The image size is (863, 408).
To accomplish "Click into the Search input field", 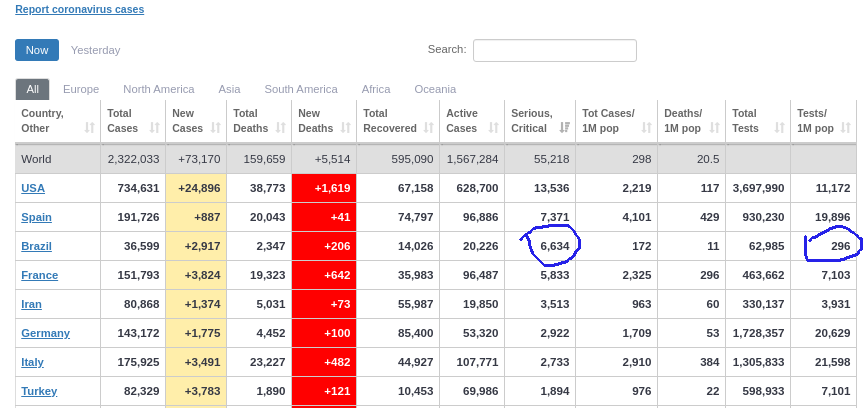I will click(x=554, y=50).
